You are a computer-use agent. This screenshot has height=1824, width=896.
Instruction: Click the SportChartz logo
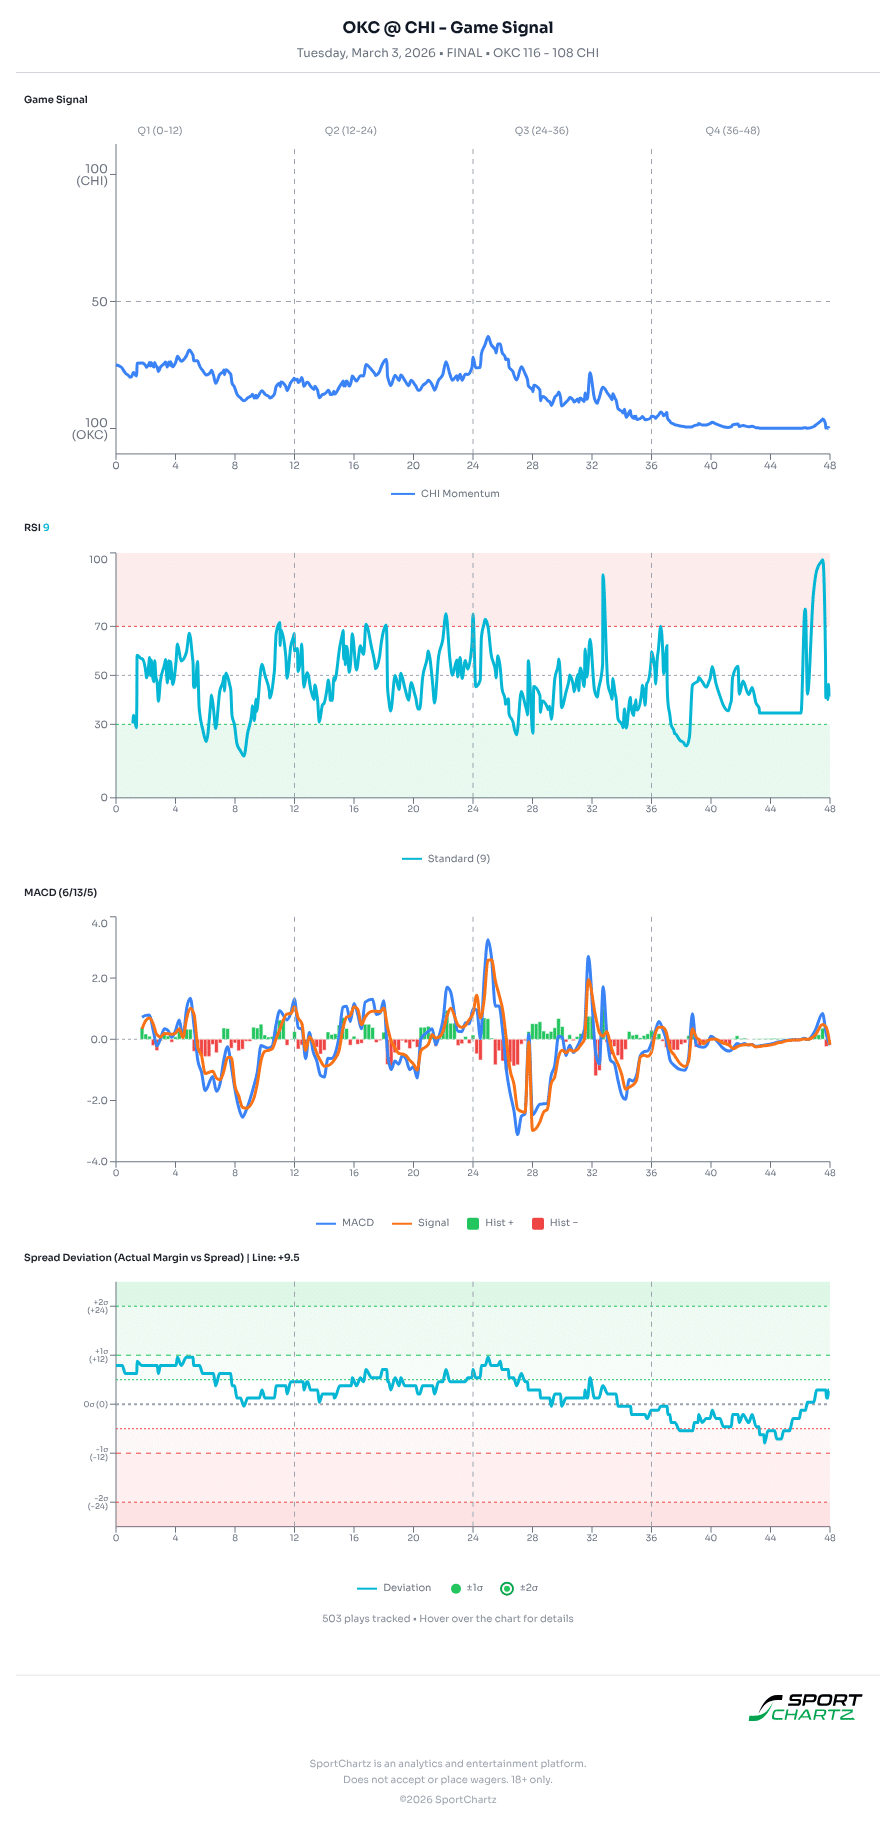[805, 1706]
